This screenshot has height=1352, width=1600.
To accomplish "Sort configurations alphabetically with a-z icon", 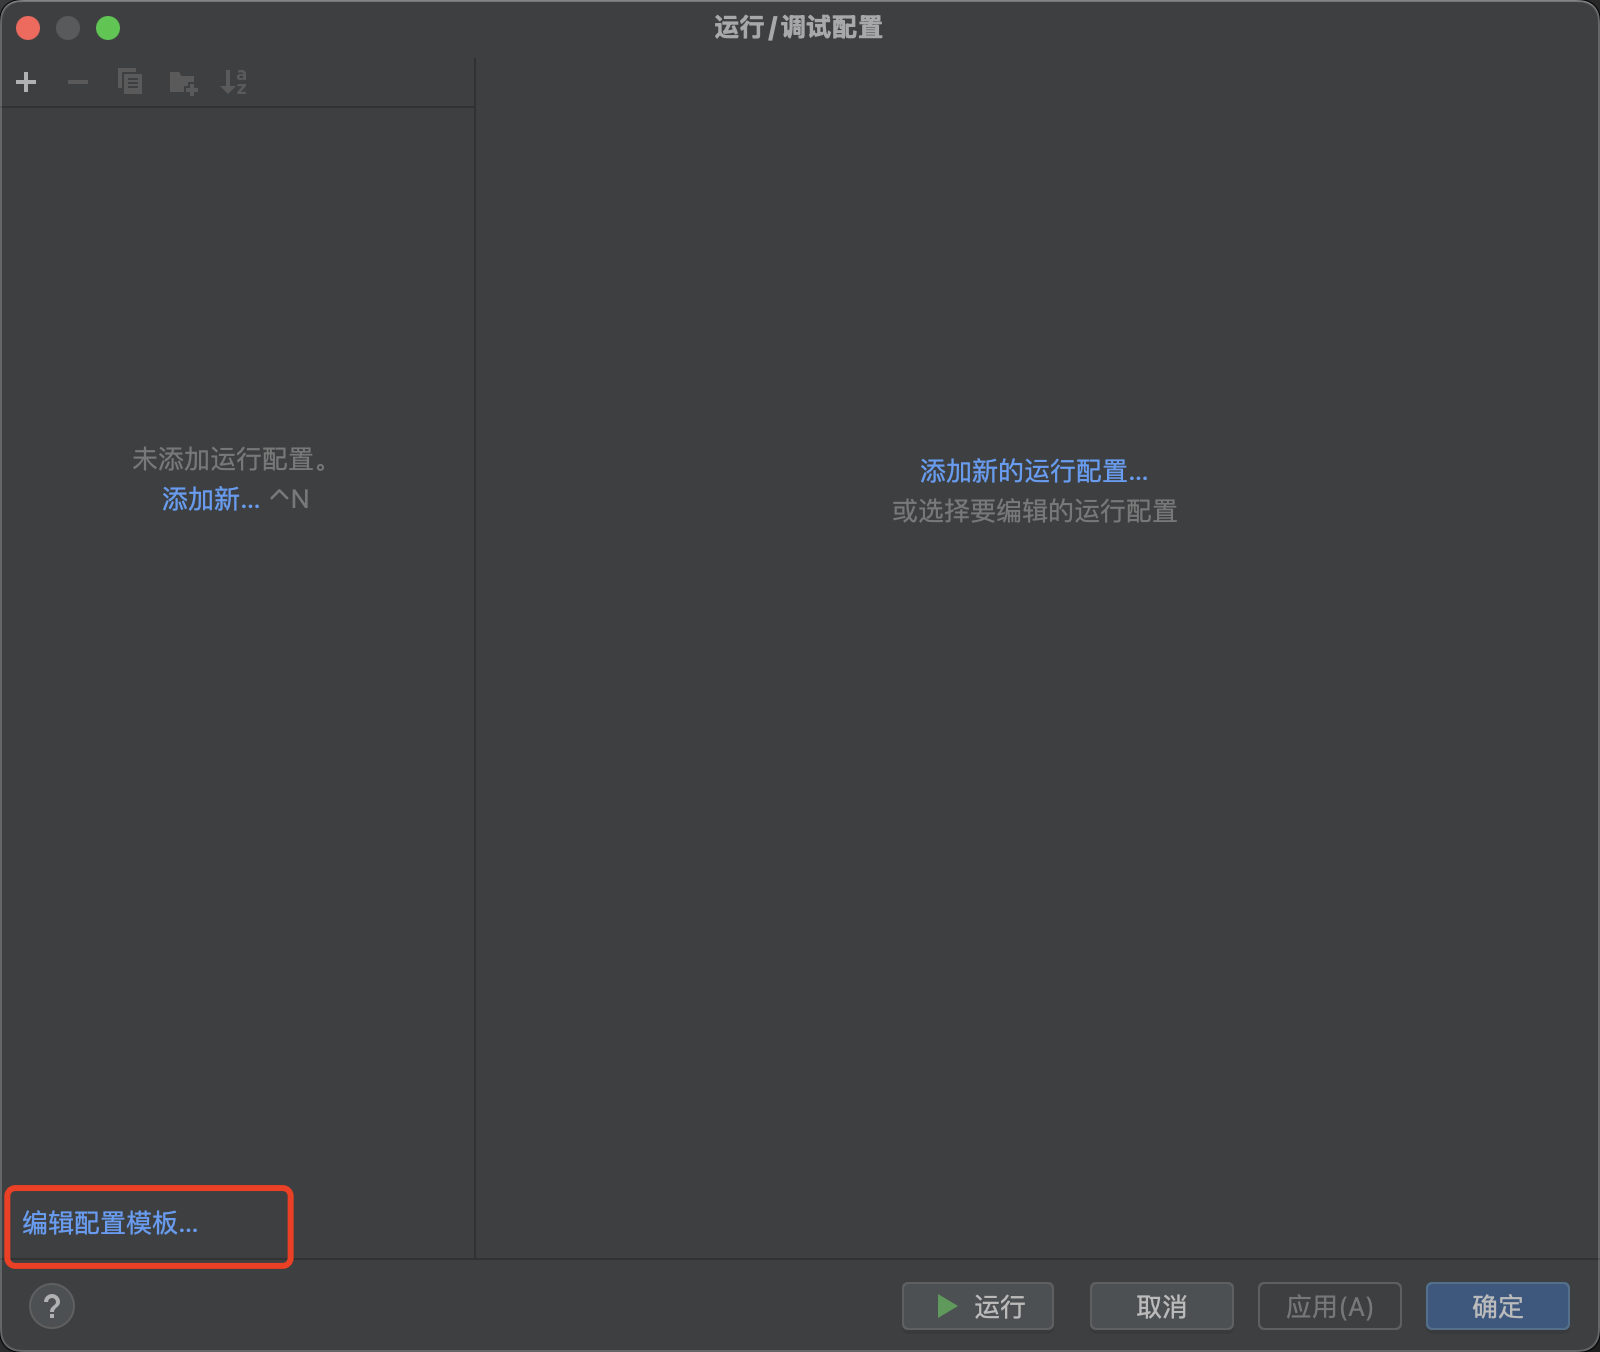I will [x=234, y=82].
